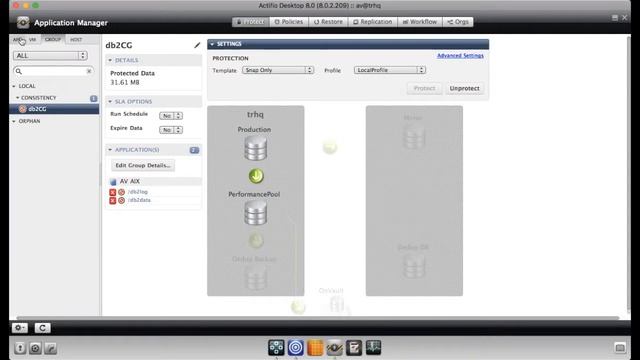Switch to the Restore tab
Viewport: 640px width, 360px height.
click(x=329, y=22)
